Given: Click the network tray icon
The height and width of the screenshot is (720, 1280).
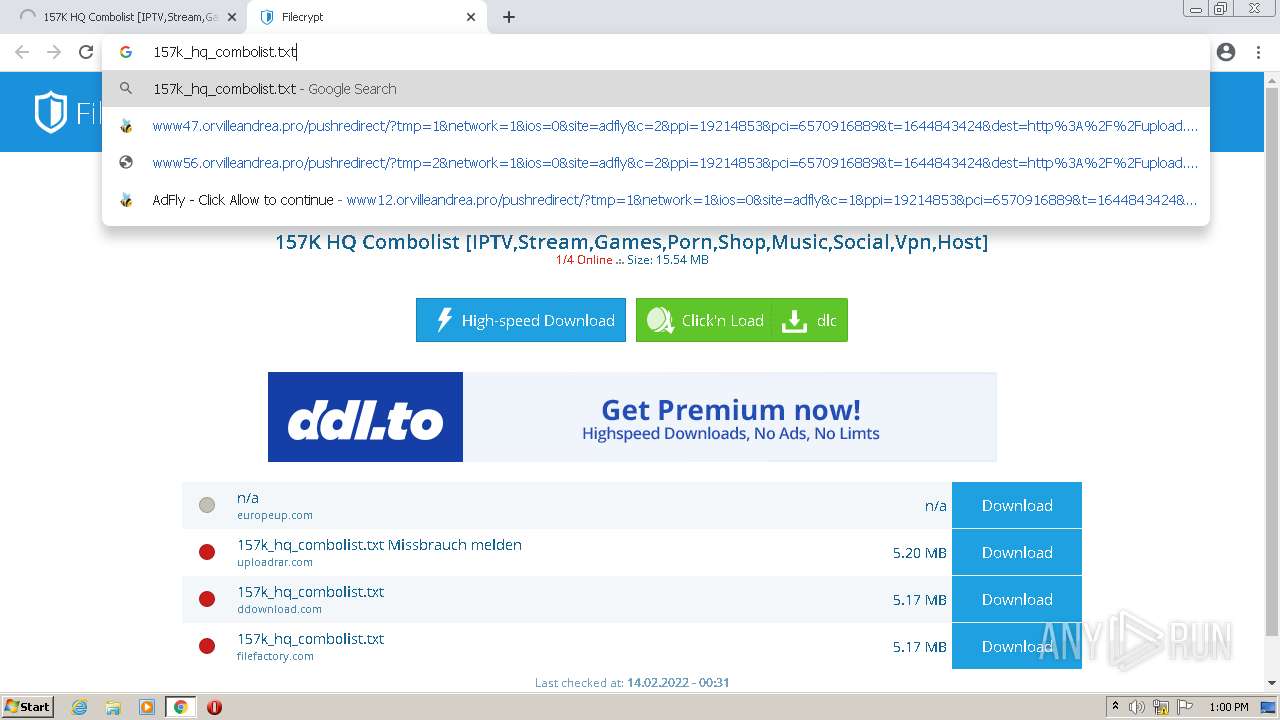Looking at the screenshot, I should point(1161,707).
